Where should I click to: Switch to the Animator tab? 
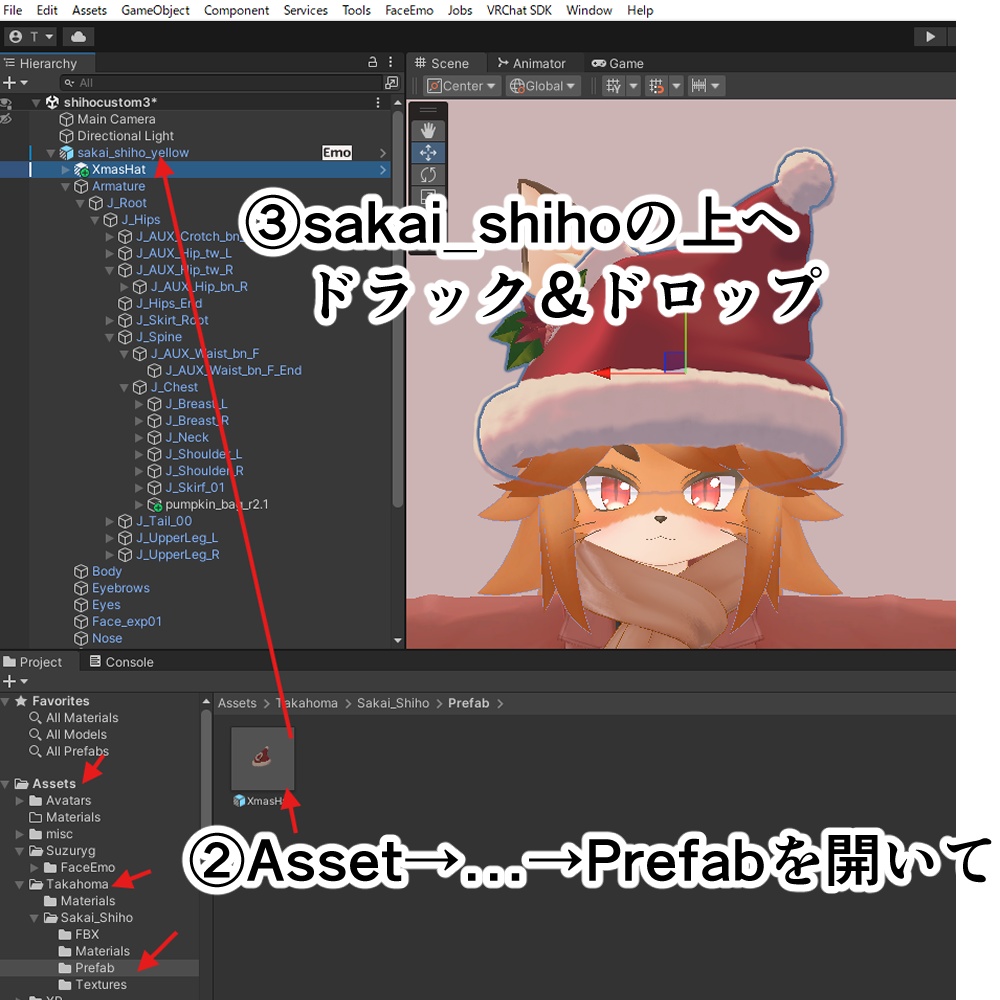[x=531, y=63]
